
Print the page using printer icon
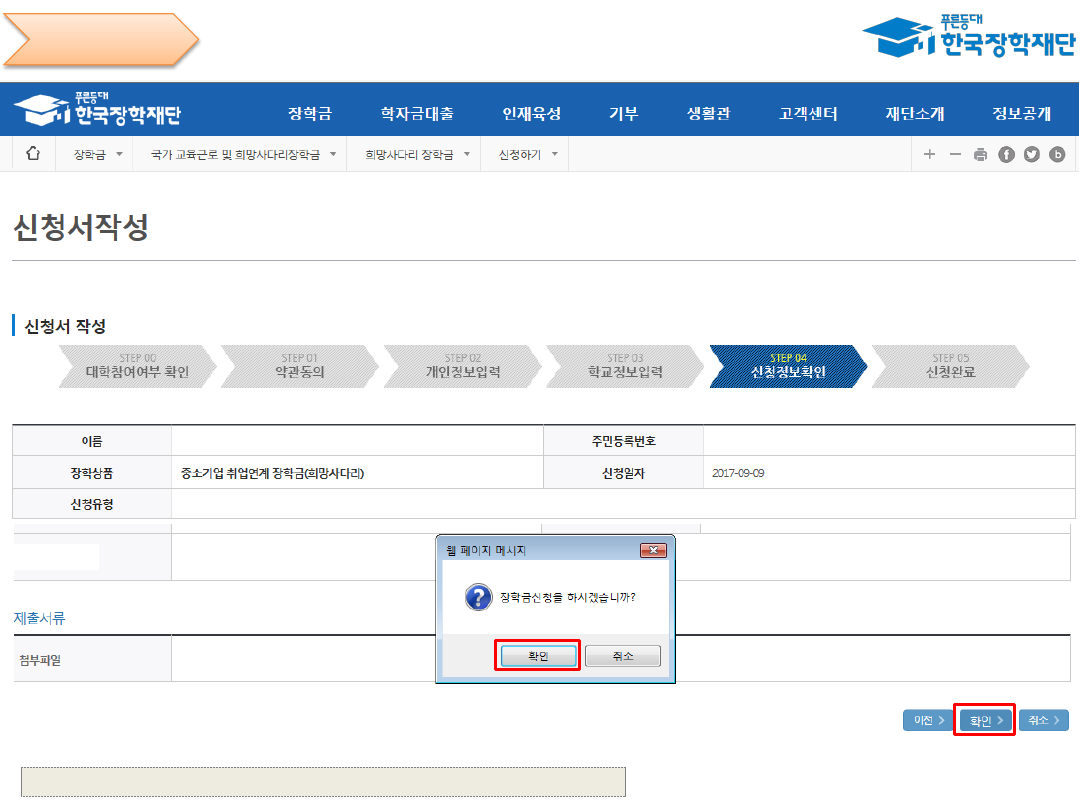click(980, 154)
